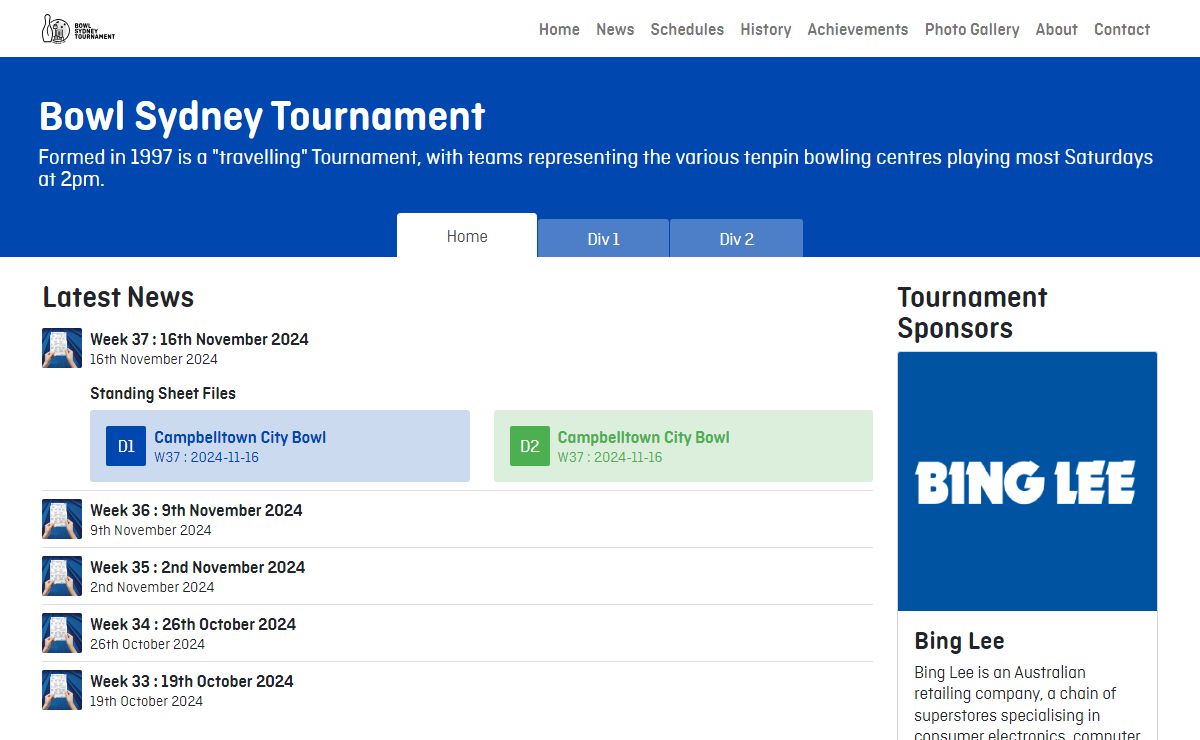The image size is (1200, 740).
Task: Open D1 Campbelltown City Bowl standing sheet
Action: pos(280,446)
